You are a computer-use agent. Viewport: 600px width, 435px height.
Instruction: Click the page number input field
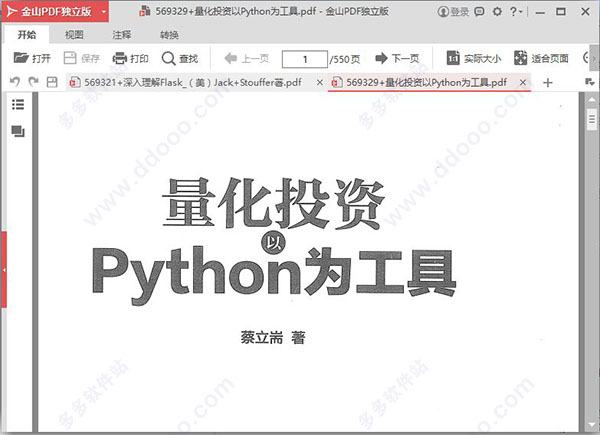click(x=305, y=59)
